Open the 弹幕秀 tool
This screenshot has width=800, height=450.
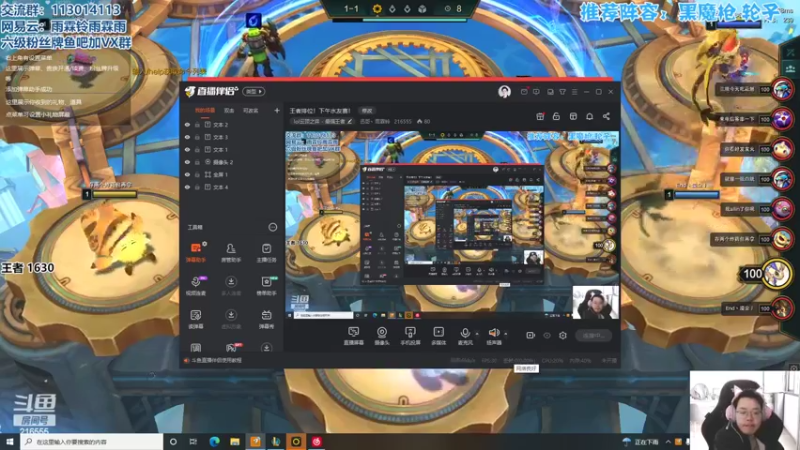click(266, 319)
